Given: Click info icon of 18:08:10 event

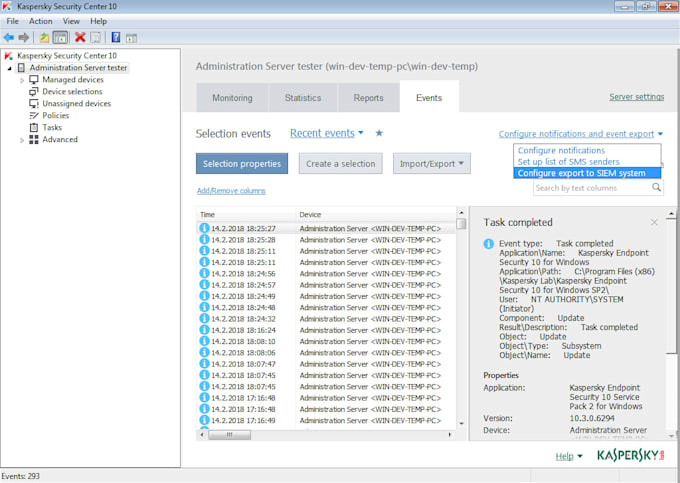Looking at the screenshot, I should coord(204,341).
